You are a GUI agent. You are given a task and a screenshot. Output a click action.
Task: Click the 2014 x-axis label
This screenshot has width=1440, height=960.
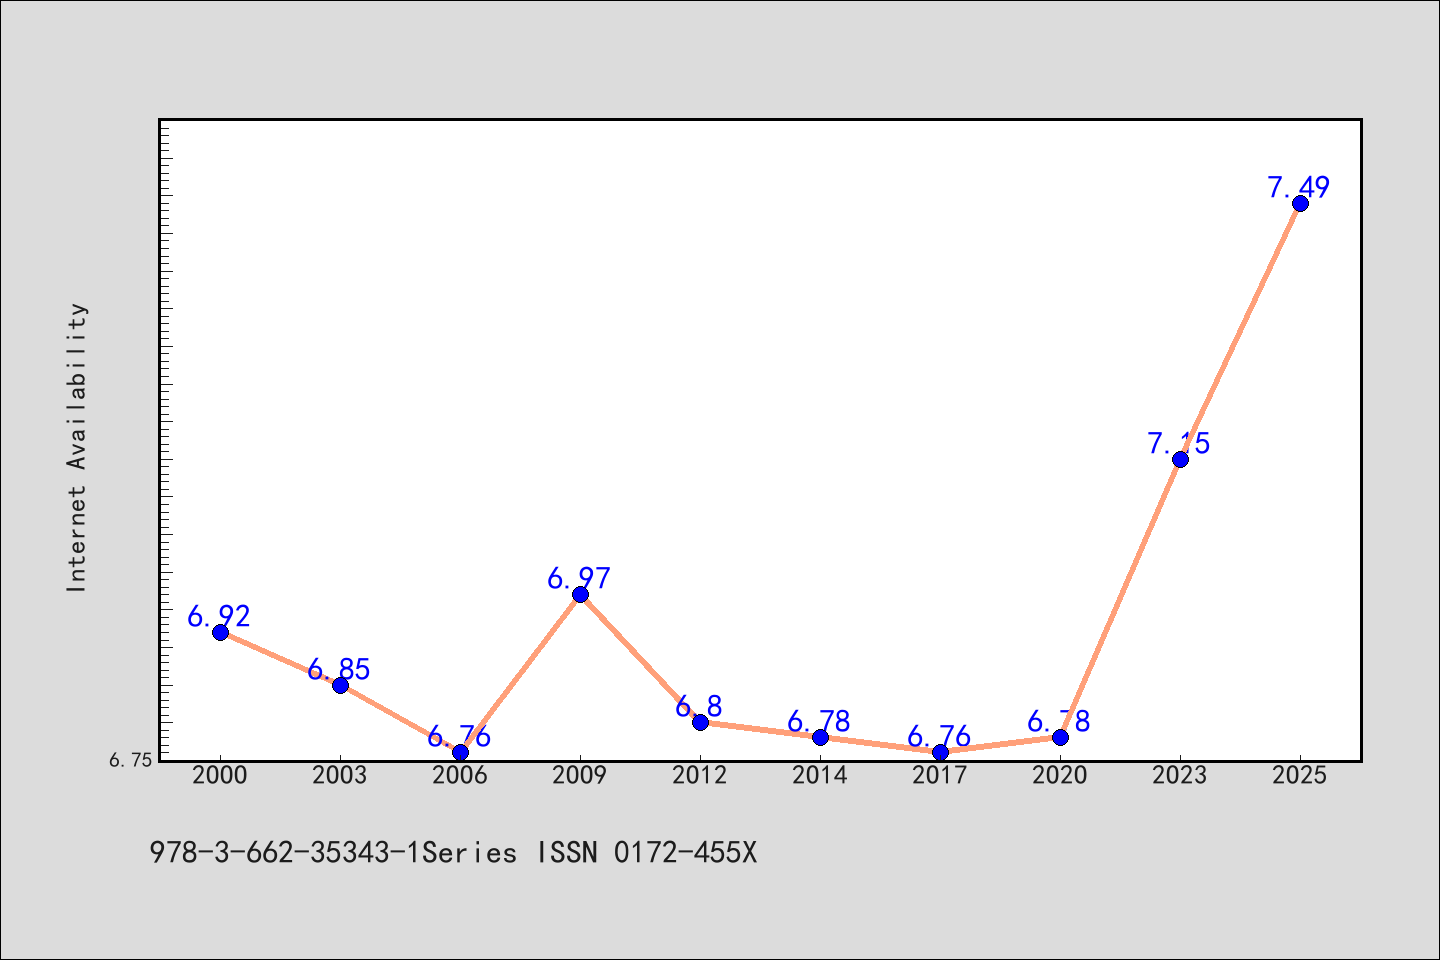(x=820, y=775)
